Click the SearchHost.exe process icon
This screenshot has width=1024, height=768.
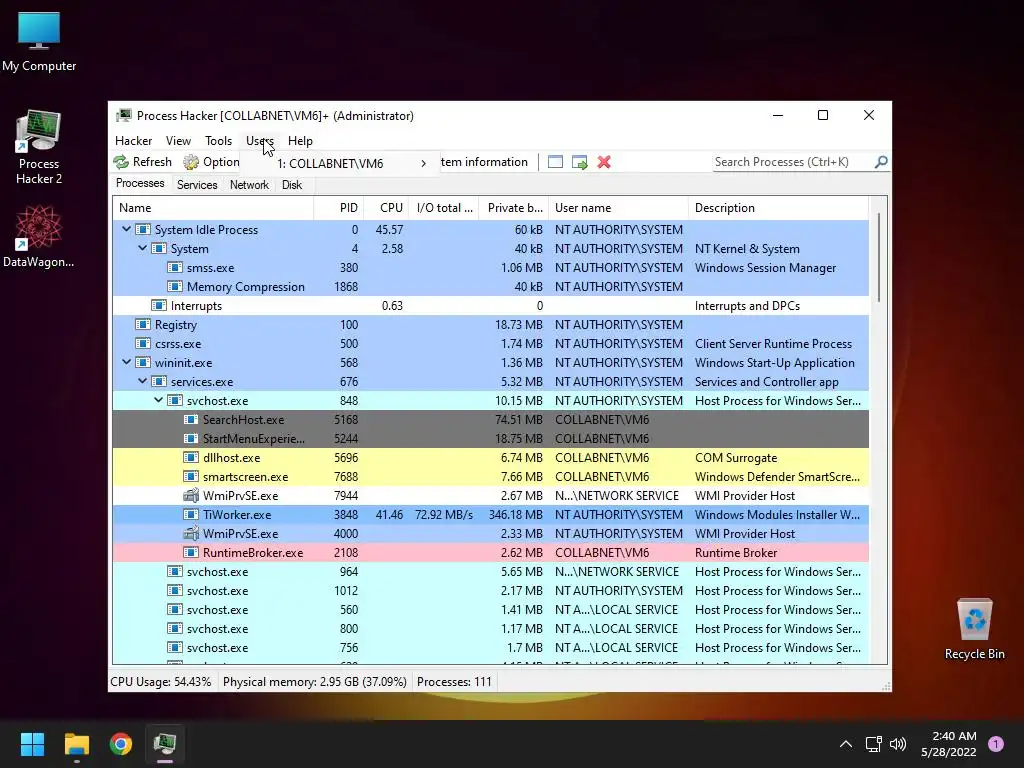[191, 419]
